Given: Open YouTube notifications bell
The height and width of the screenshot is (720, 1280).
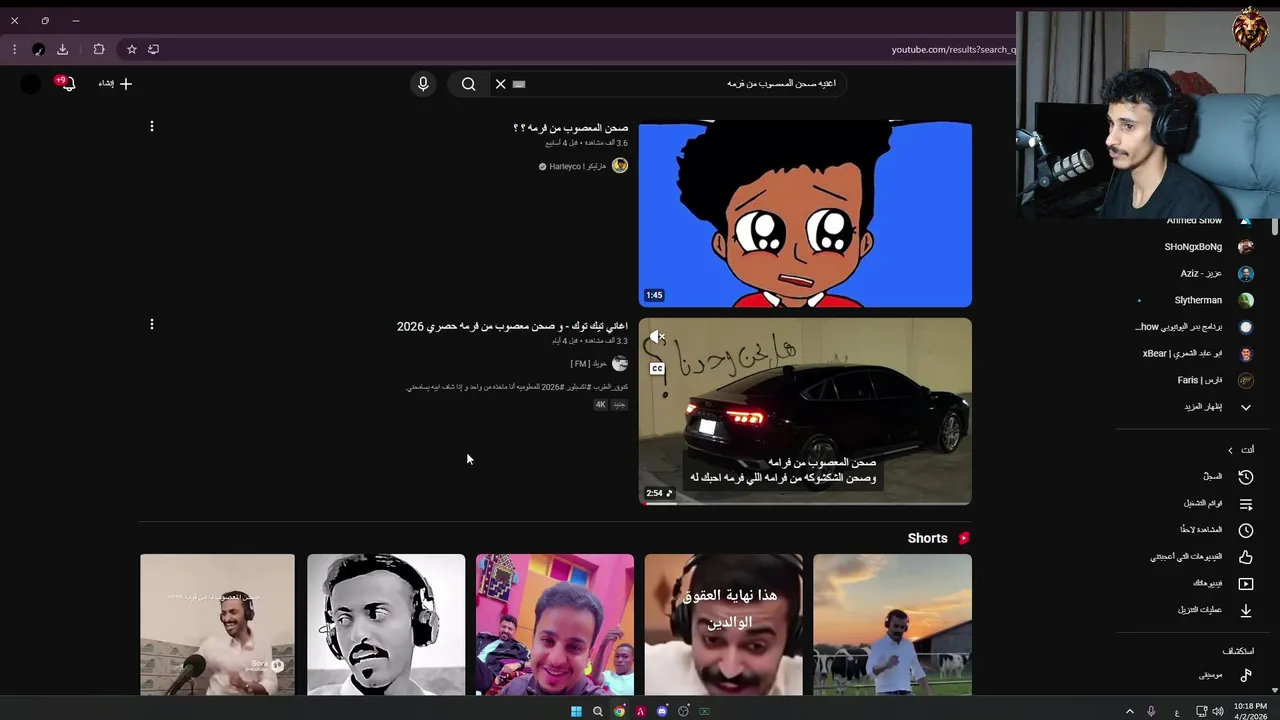Looking at the screenshot, I should pos(67,84).
